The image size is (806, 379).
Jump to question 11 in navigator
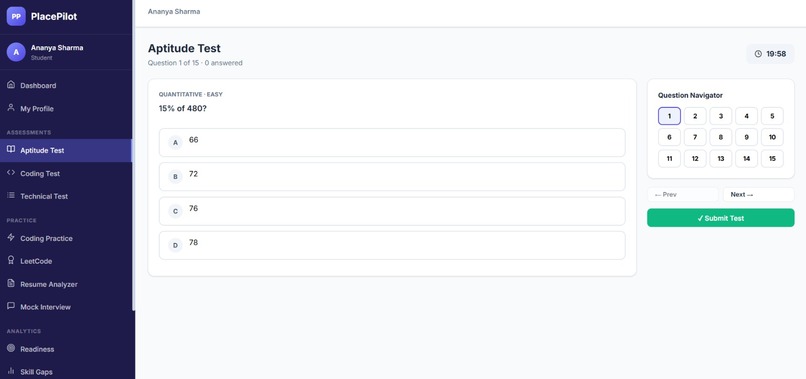click(669, 158)
